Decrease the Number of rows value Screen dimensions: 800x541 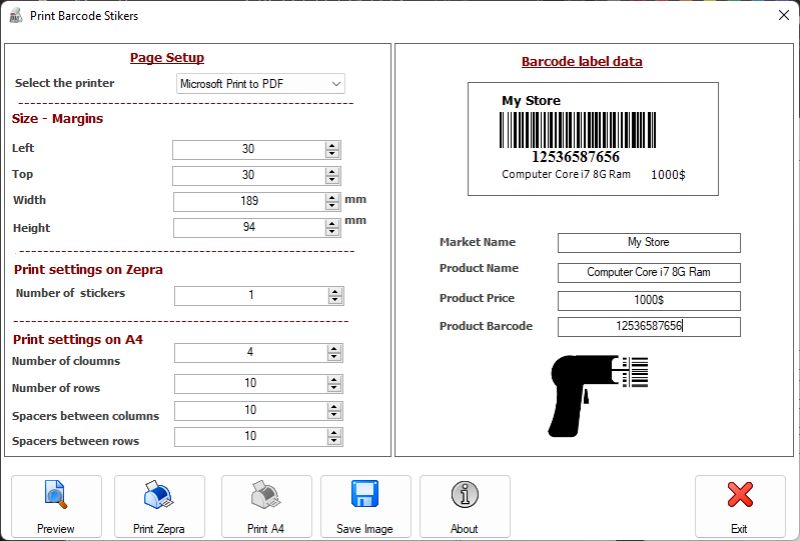pyautogui.click(x=334, y=388)
